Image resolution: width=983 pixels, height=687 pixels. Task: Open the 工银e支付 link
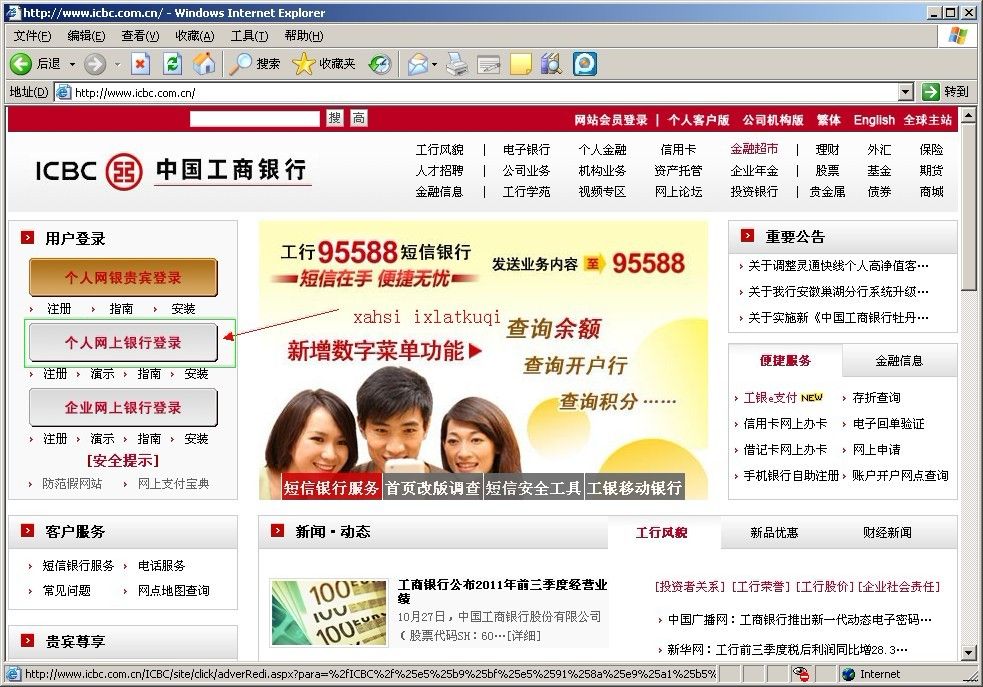pyautogui.click(x=770, y=397)
